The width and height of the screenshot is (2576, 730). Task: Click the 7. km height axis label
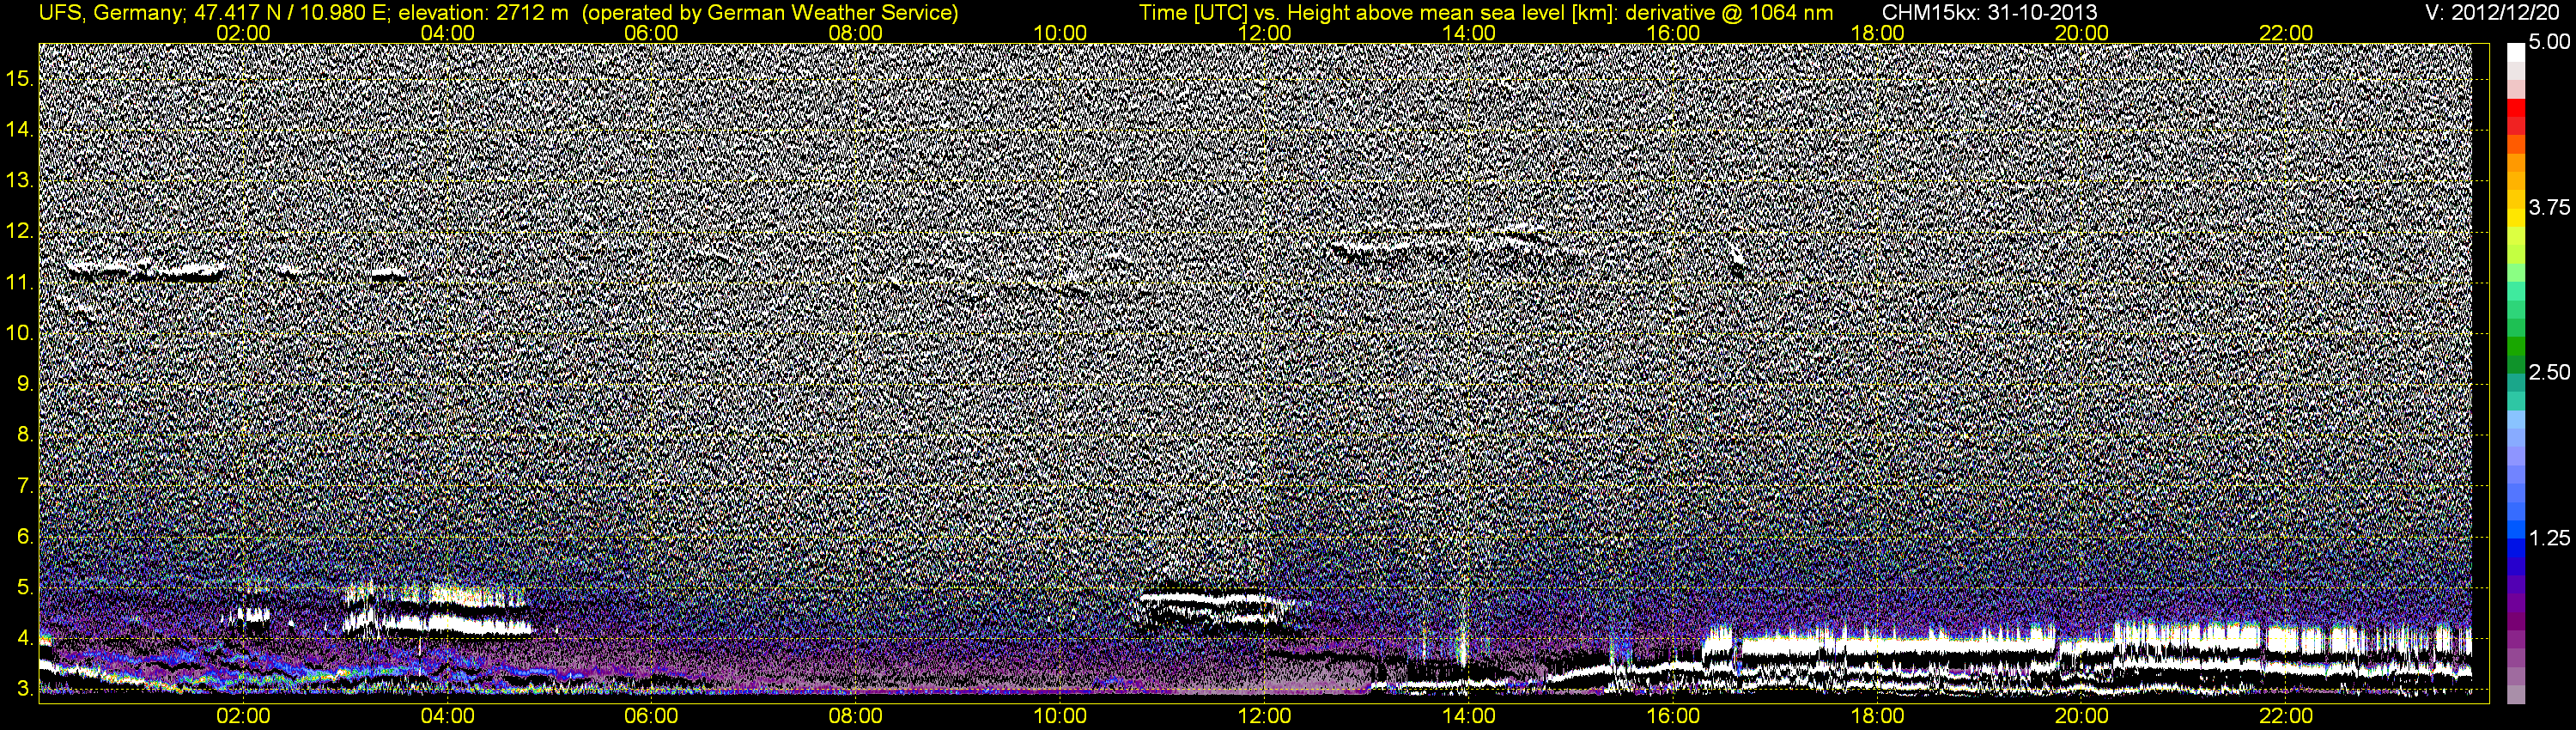pos(25,486)
